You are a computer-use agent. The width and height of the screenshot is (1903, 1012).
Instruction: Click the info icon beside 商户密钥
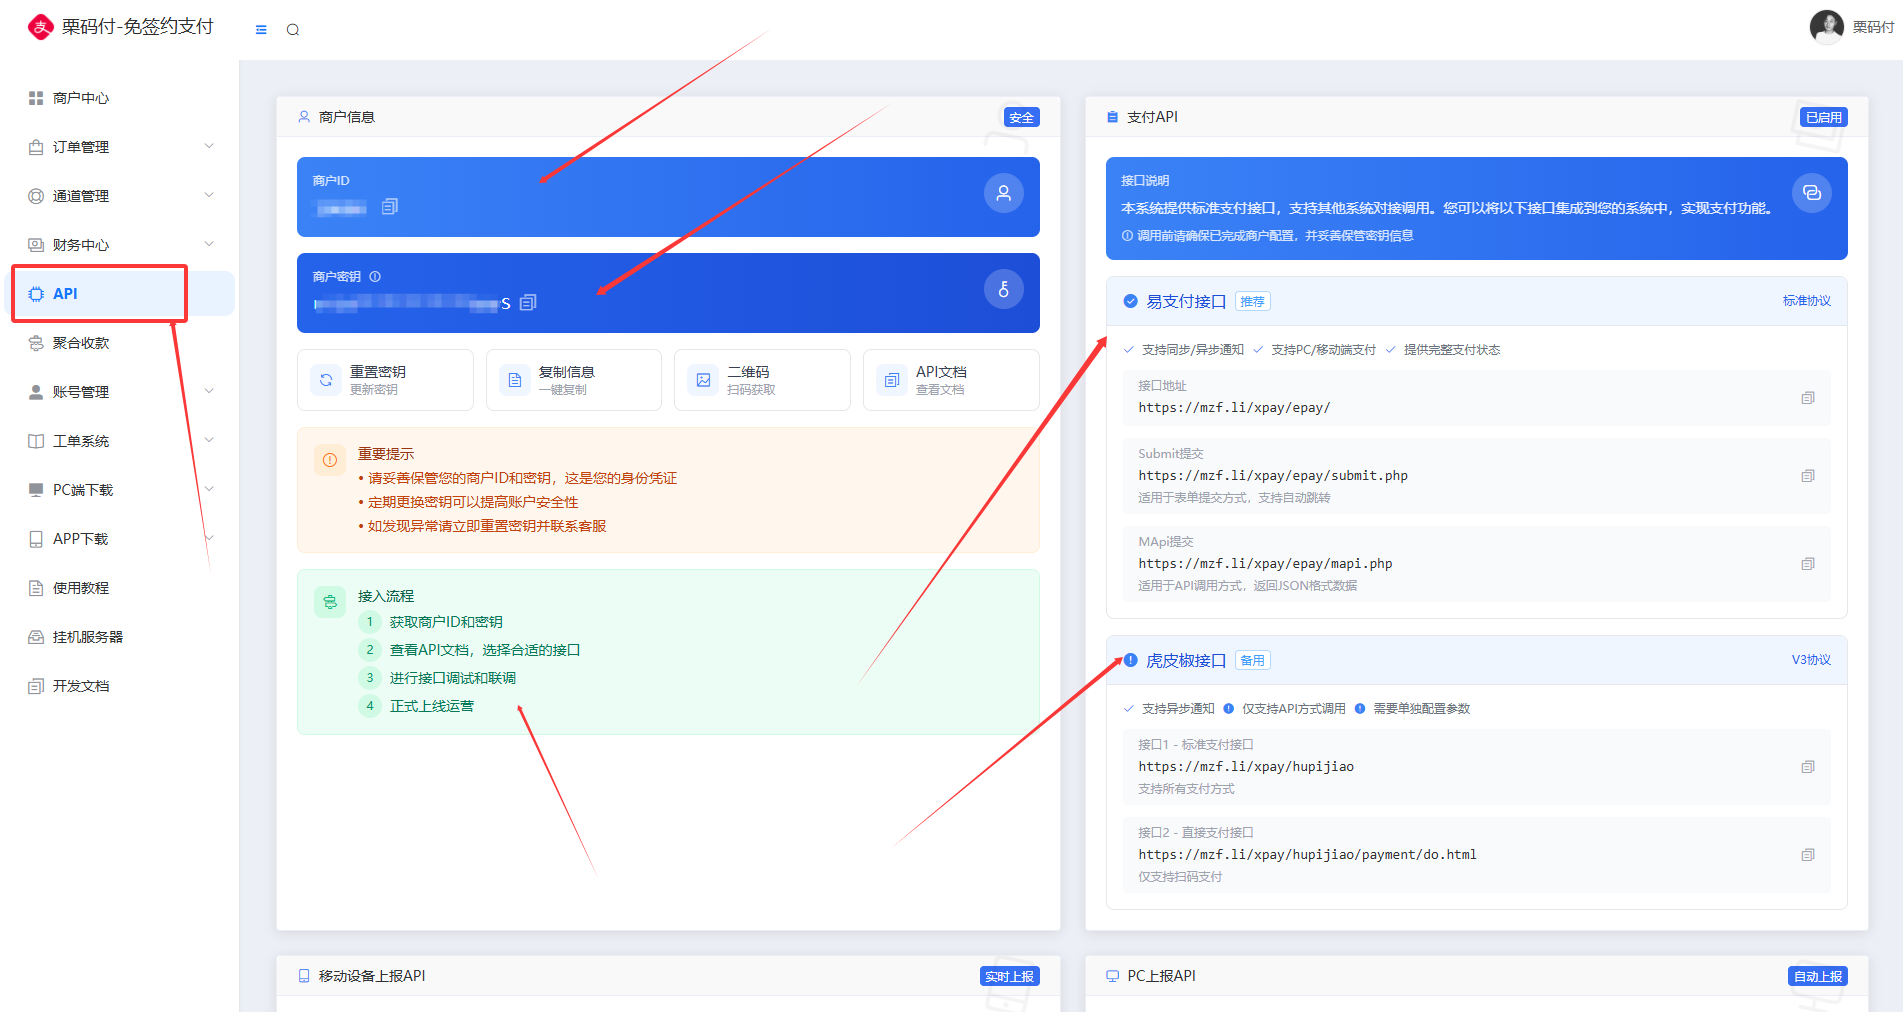click(375, 277)
